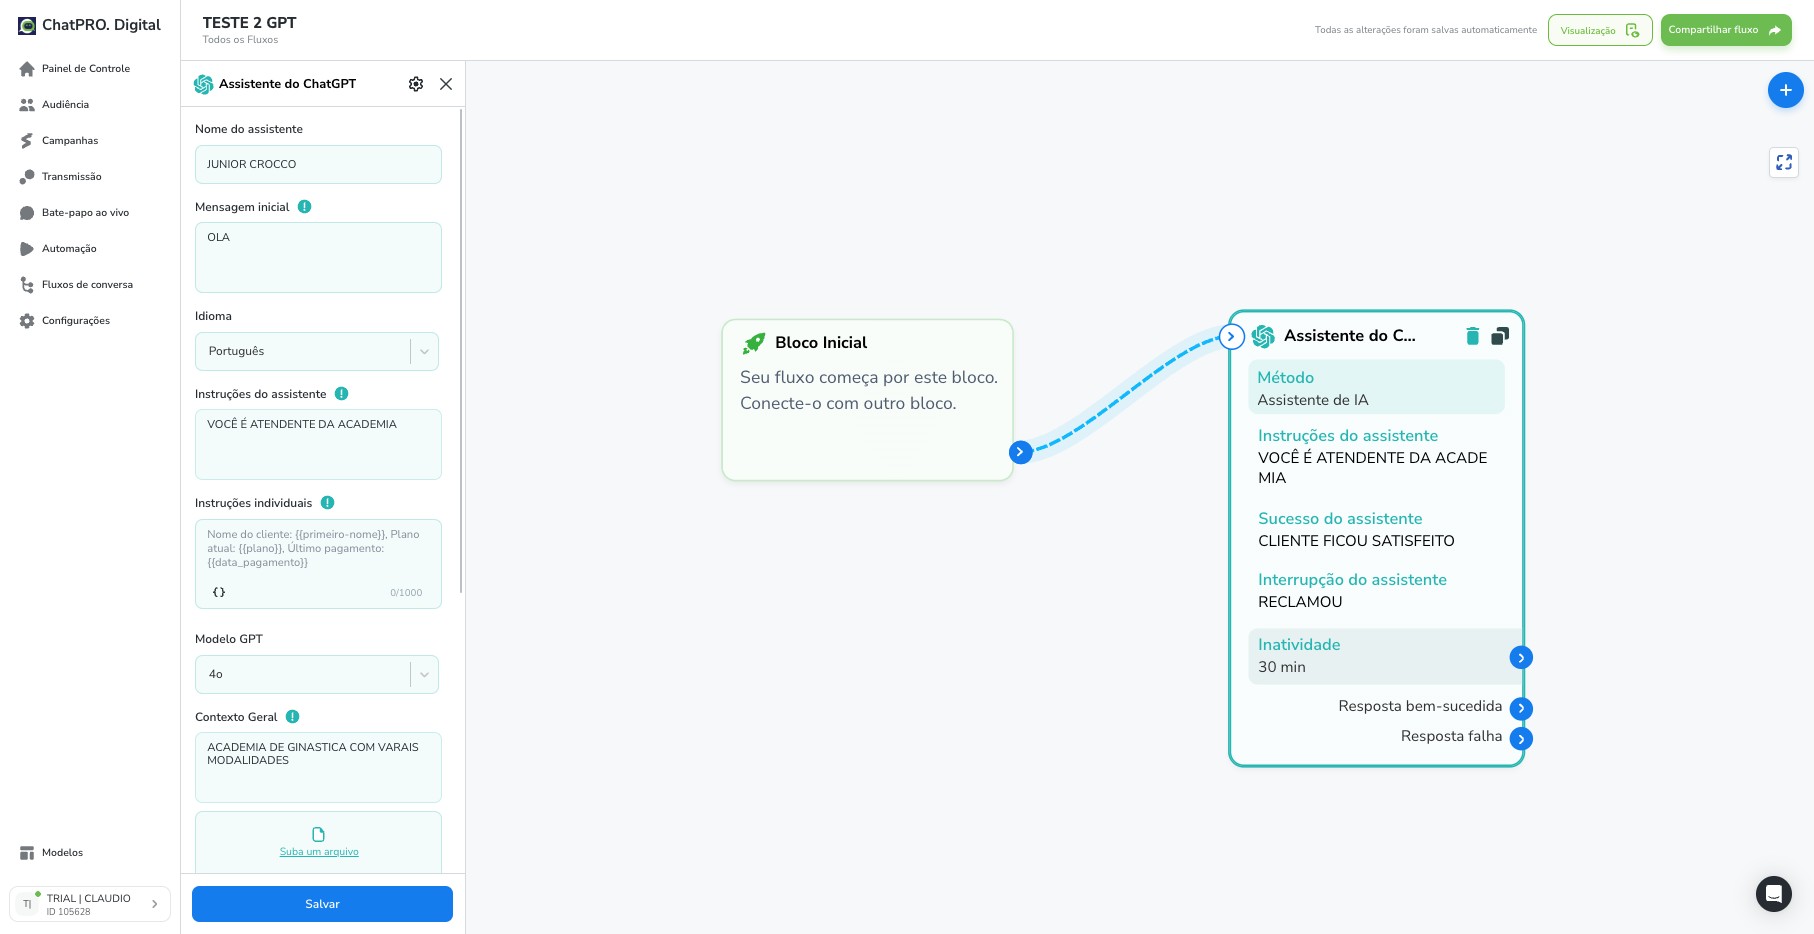Screen dimensions: 1814x934
Task: Show info tooltip for Mensagem inicial
Action: click(x=305, y=207)
